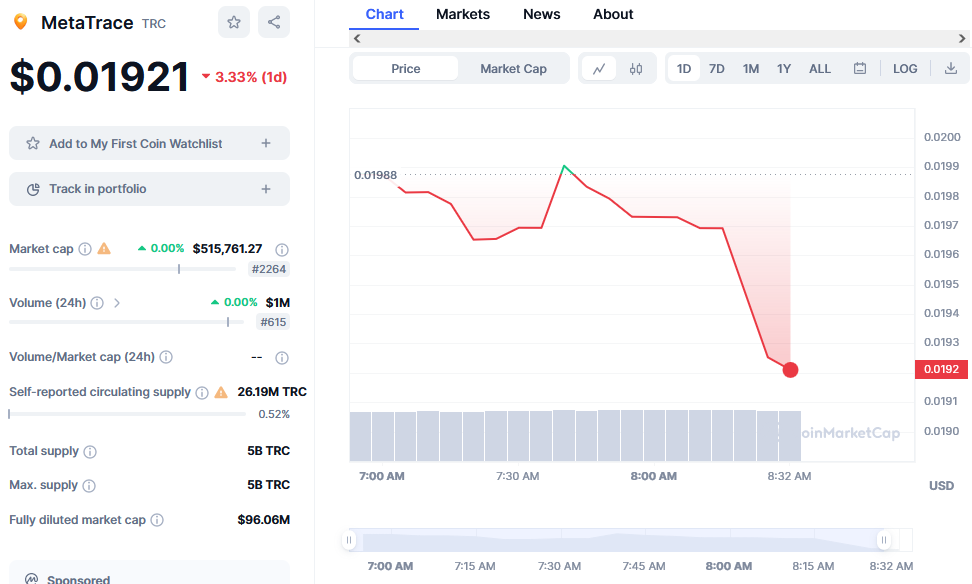972x584 pixels.
Task: Select the 1M time range
Action: (x=751, y=69)
